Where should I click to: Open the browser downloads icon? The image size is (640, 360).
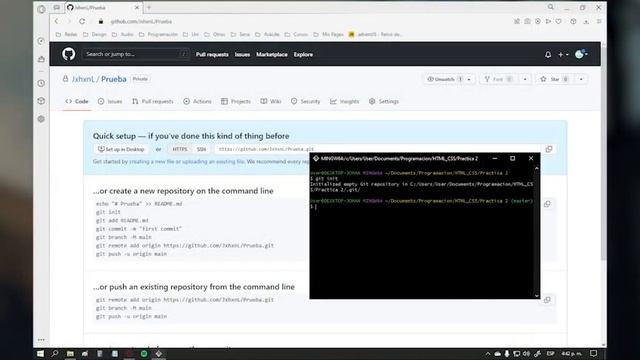586,21
